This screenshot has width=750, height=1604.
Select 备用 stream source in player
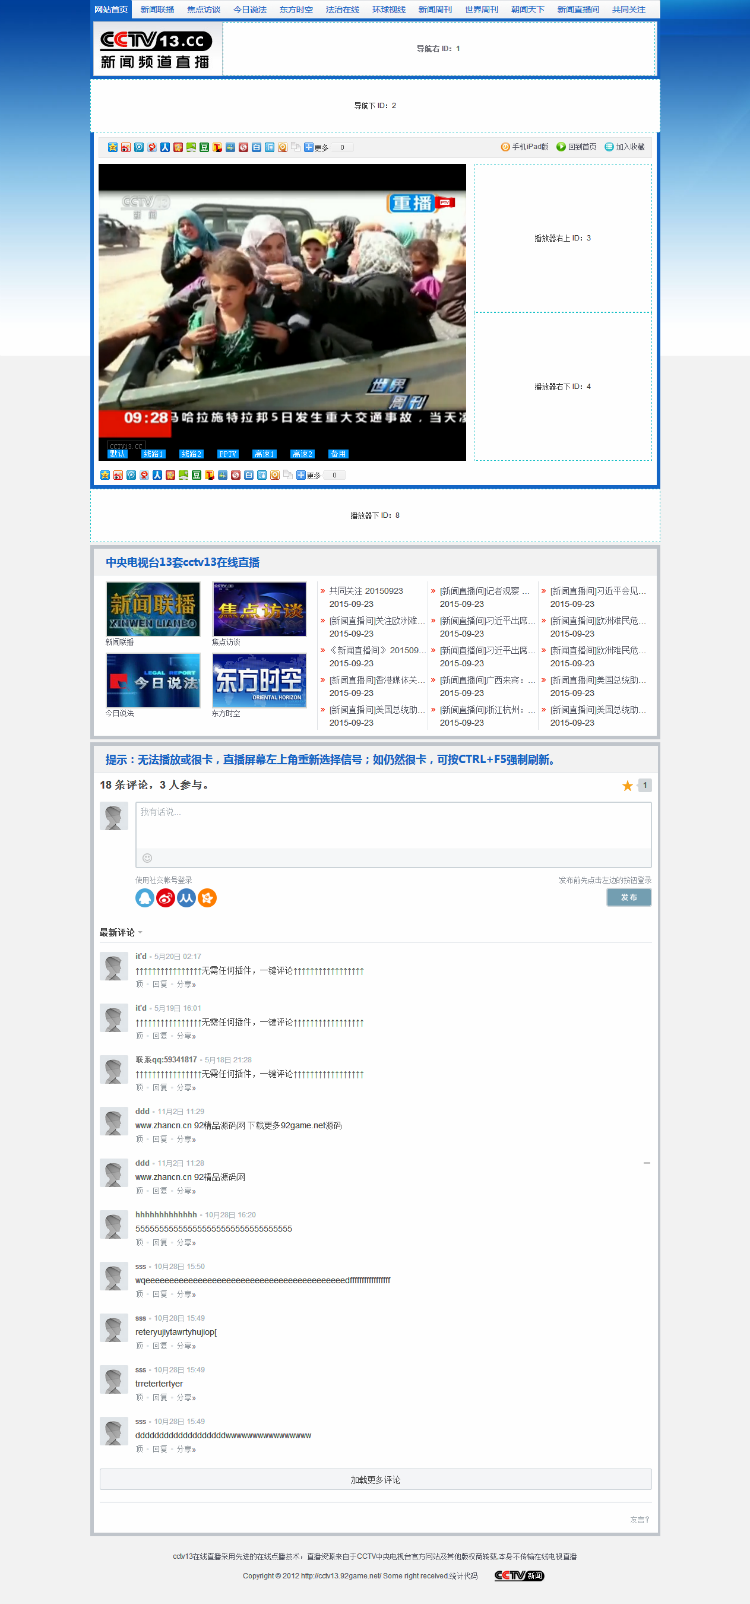(x=338, y=454)
